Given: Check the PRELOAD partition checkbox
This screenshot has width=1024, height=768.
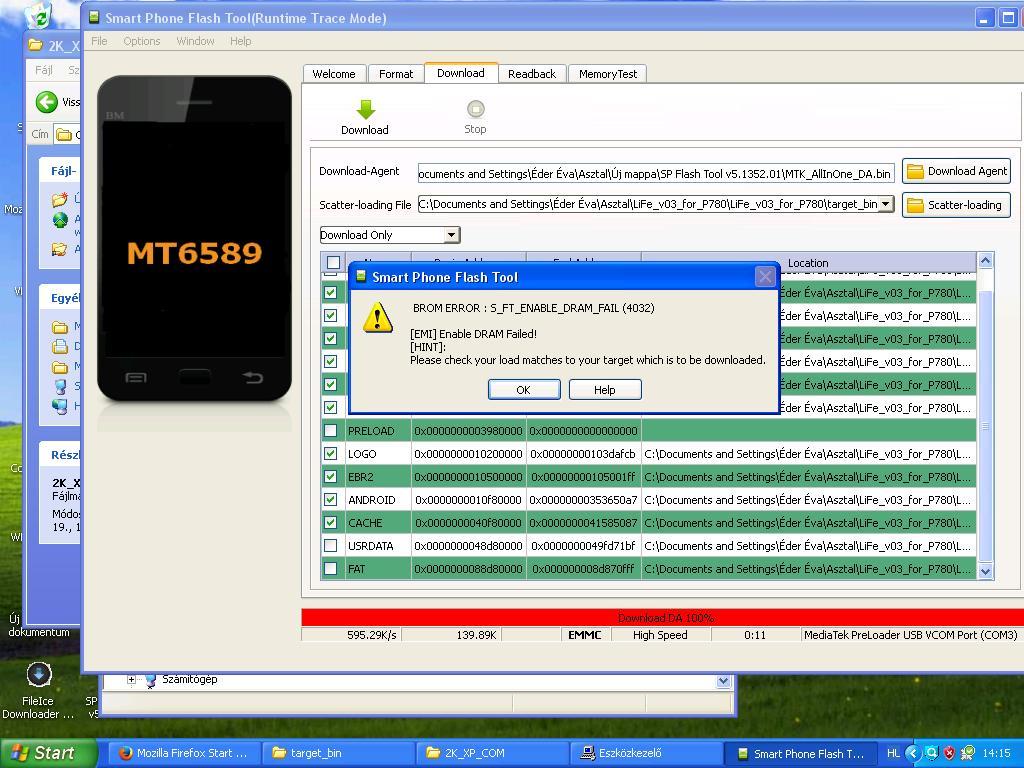Looking at the screenshot, I should coord(330,430).
